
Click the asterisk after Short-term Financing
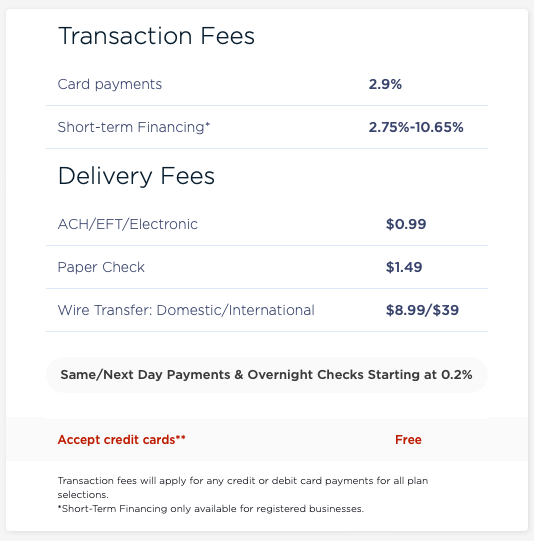click(x=208, y=124)
